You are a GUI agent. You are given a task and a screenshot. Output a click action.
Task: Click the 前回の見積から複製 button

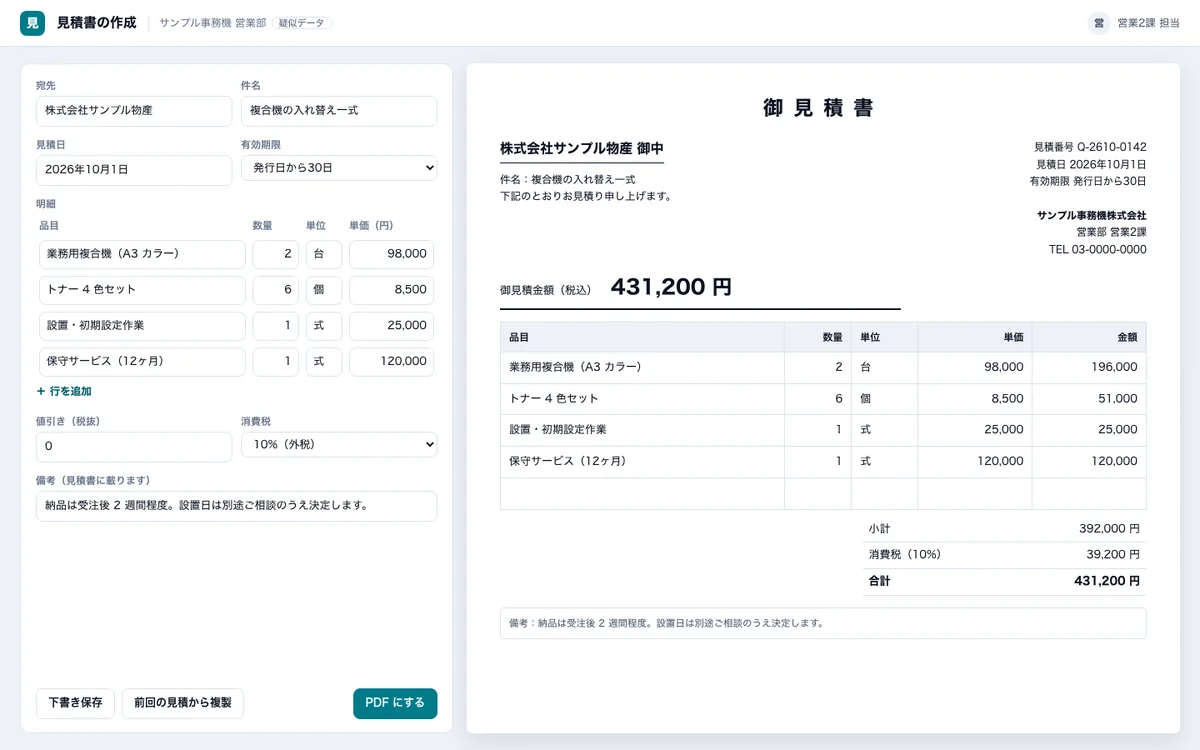tap(183, 703)
